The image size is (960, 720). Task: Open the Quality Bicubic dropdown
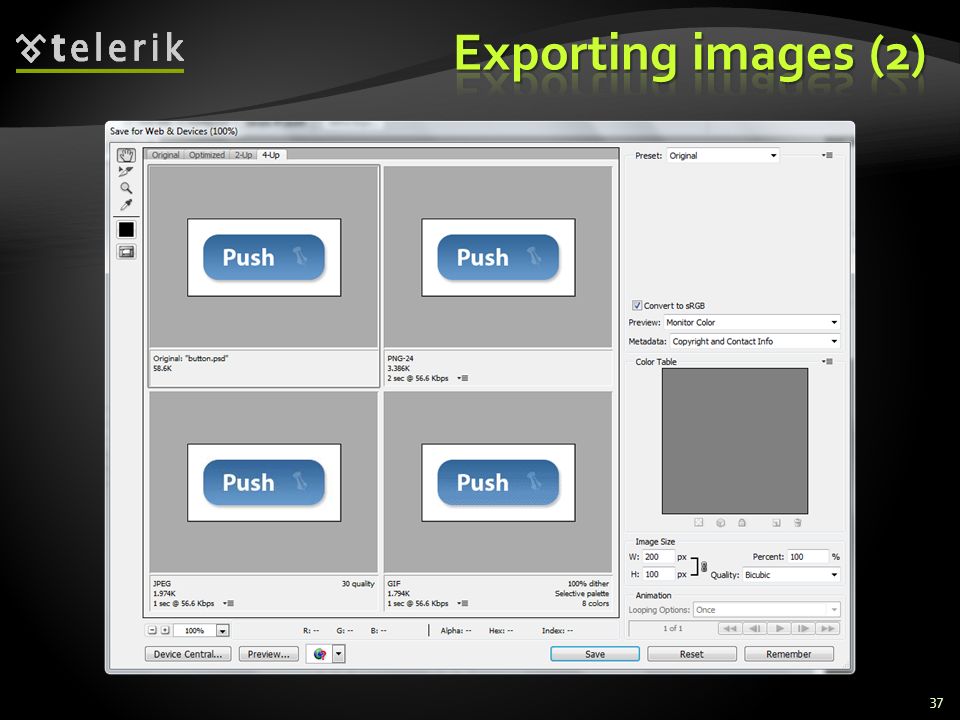click(791, 575)
